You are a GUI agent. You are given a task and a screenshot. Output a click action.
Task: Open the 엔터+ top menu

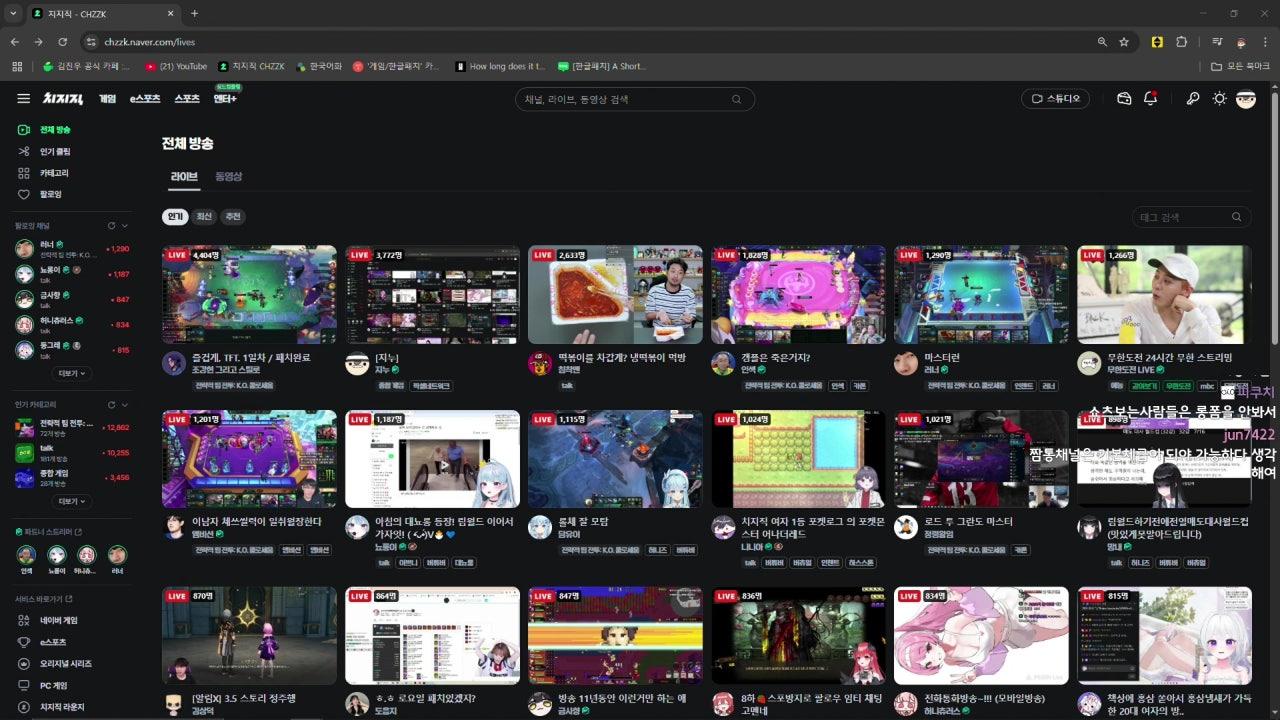click(225, 99)
